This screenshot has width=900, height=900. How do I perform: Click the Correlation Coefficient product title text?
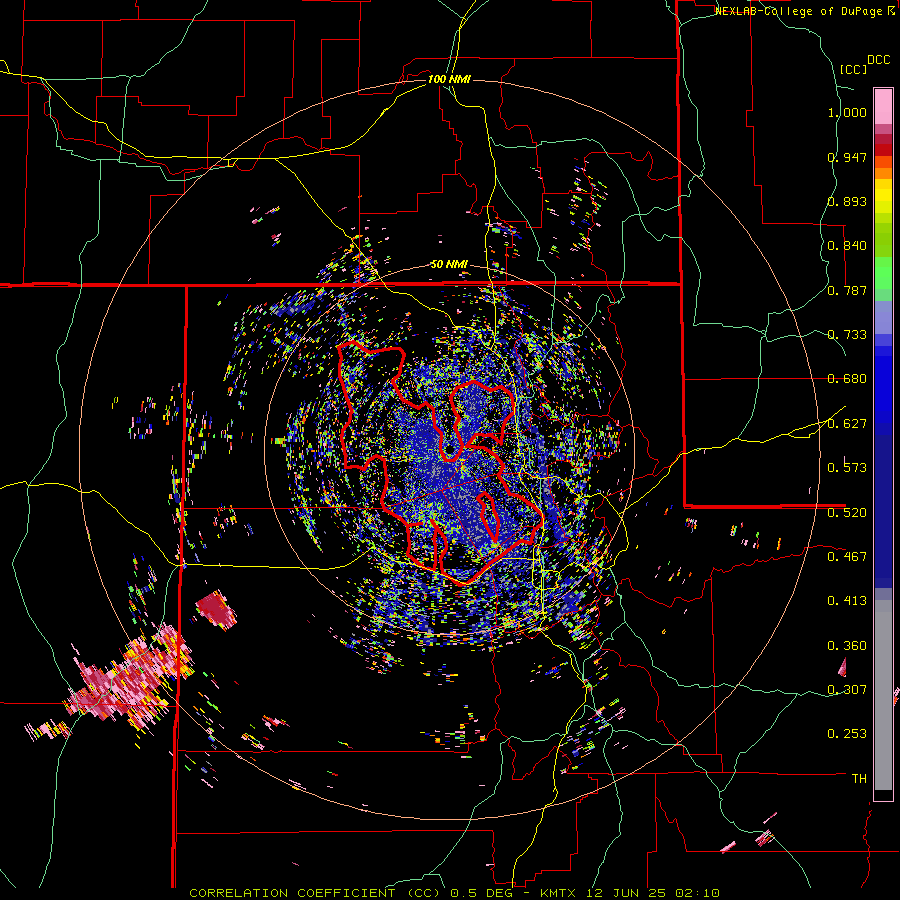tap(316, 893)
